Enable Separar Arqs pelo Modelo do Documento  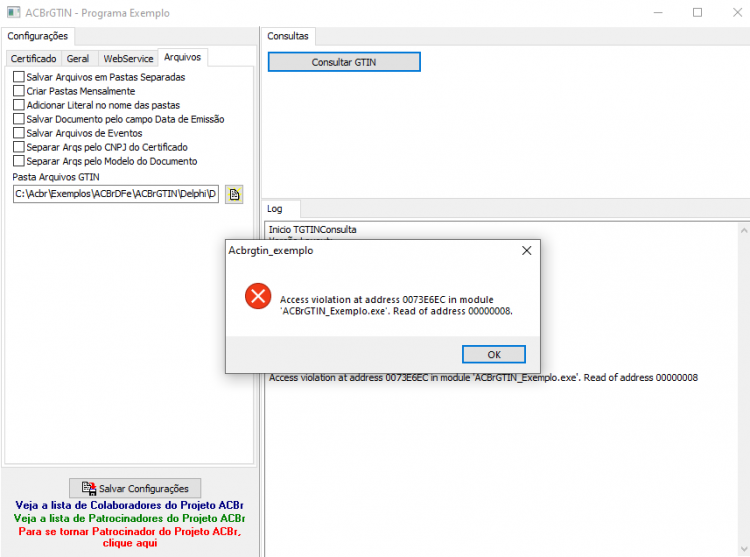(x=19, y=161)
